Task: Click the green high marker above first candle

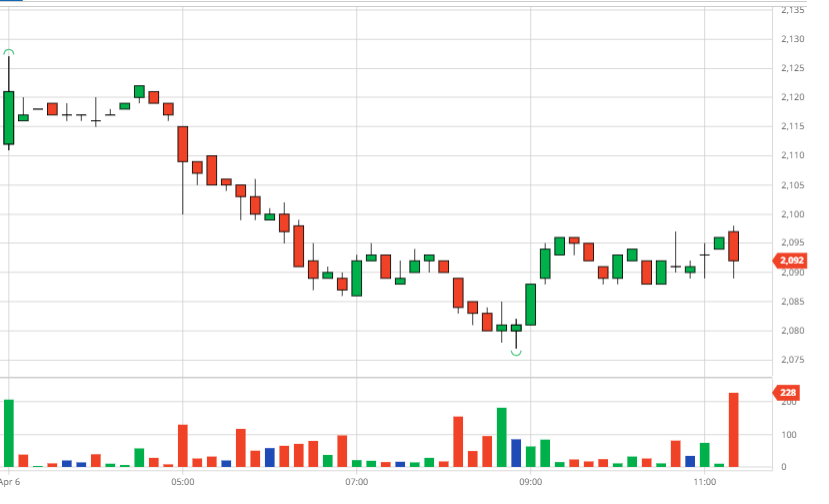Action: click(x=8, y=52)
